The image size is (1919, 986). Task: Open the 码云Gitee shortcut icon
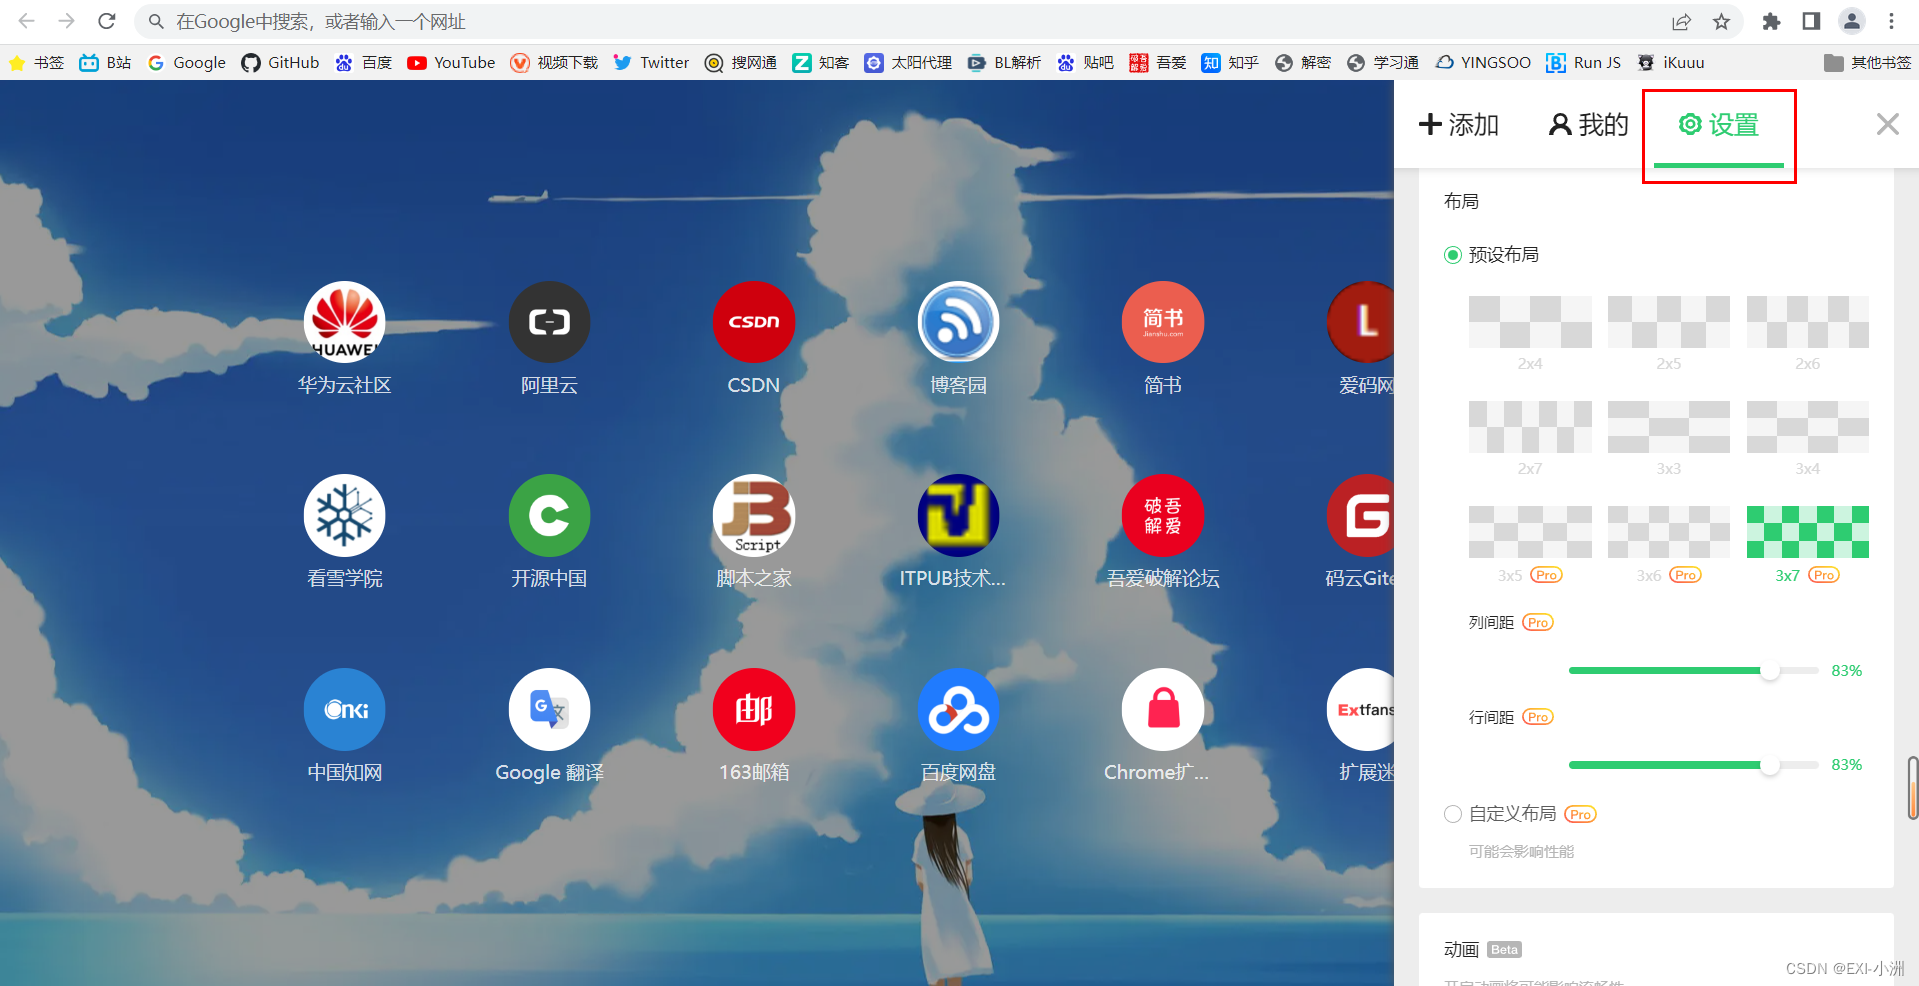(1361, 515)
